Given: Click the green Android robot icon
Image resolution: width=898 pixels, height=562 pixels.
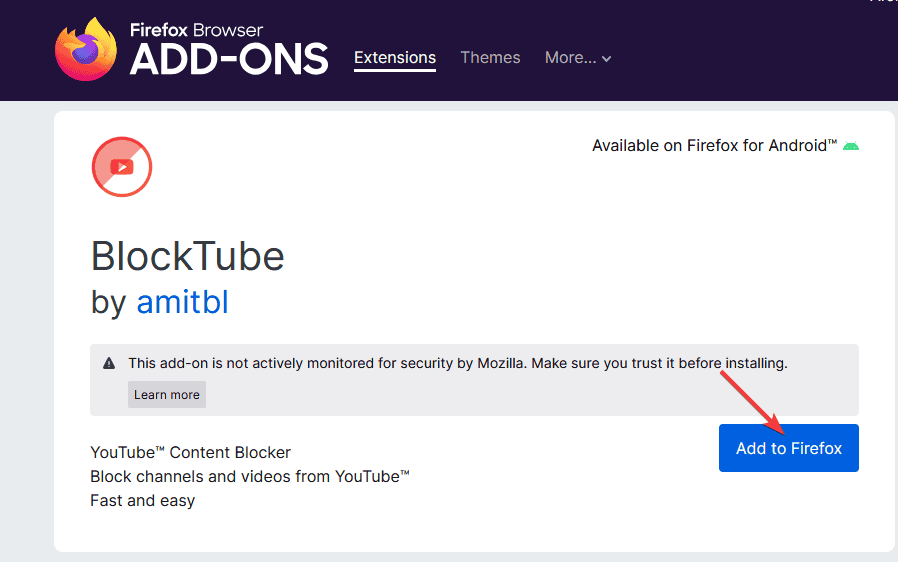Looking at the screenshot, I should pos(850,146).
